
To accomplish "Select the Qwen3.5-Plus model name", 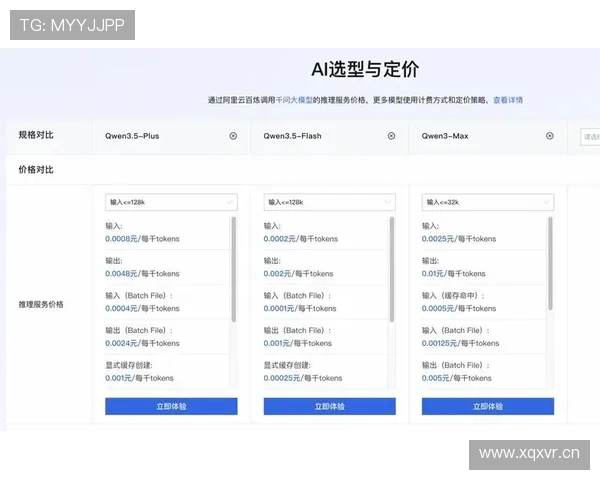I will click(x=132, y=136).
